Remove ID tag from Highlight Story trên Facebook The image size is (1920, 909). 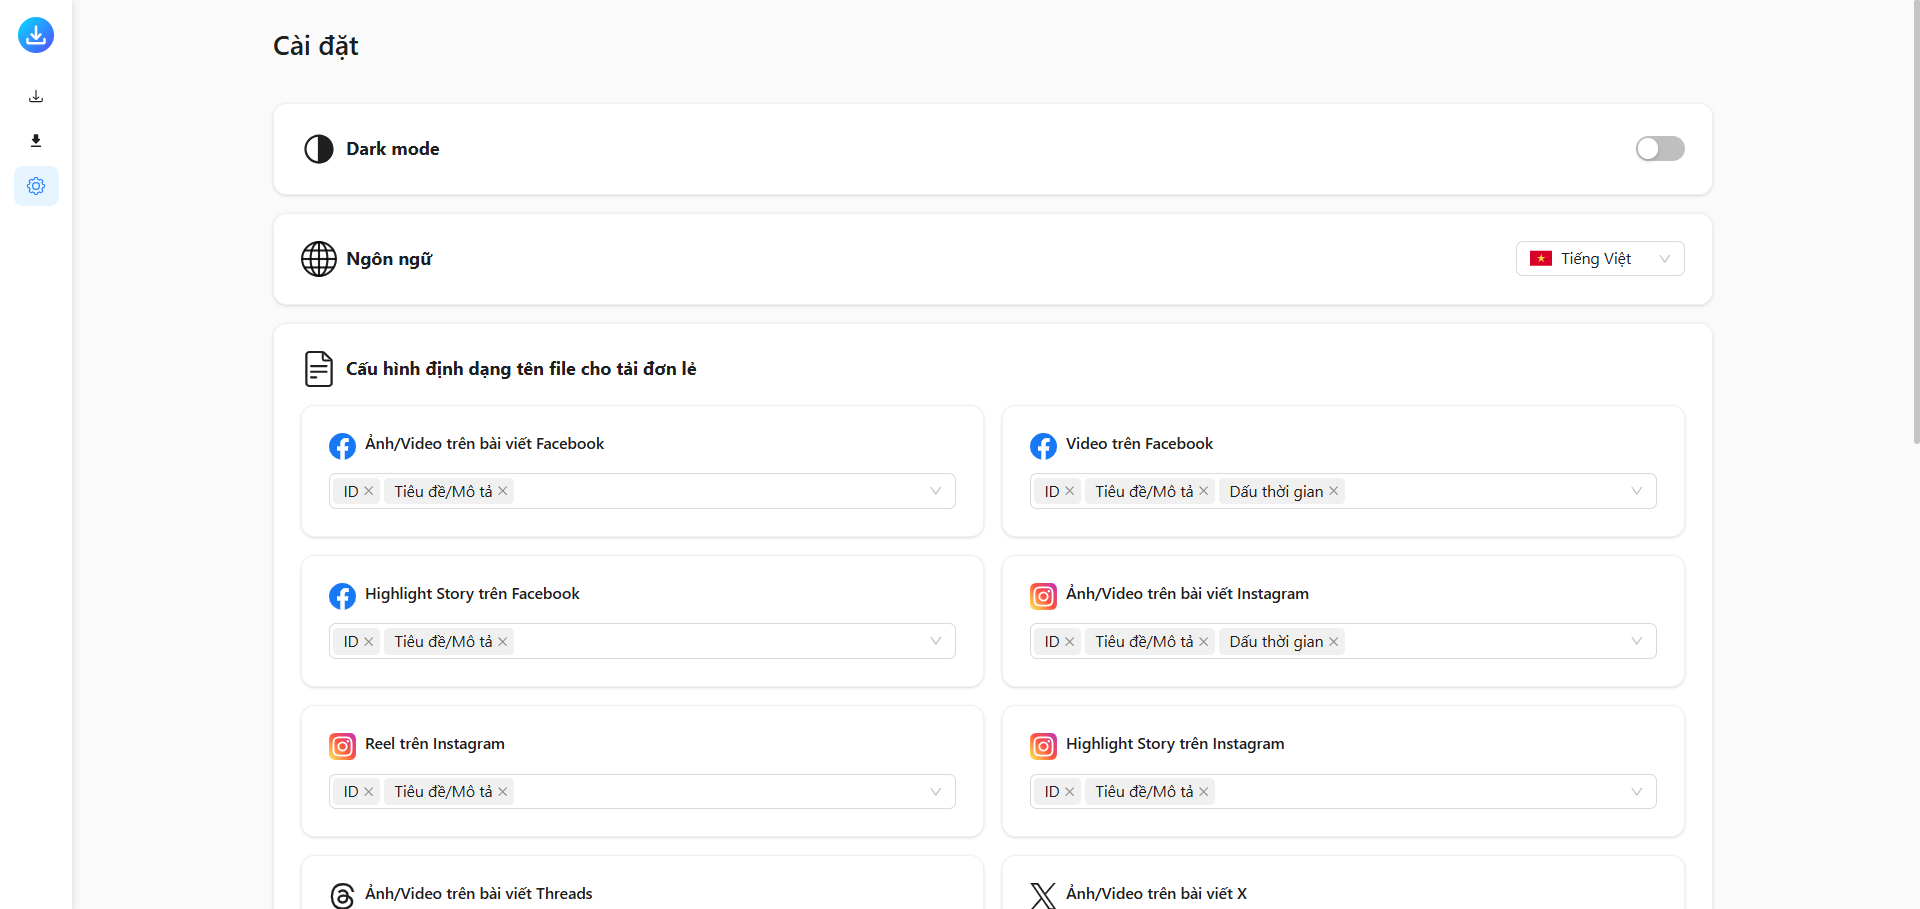[x=369, y=642]
